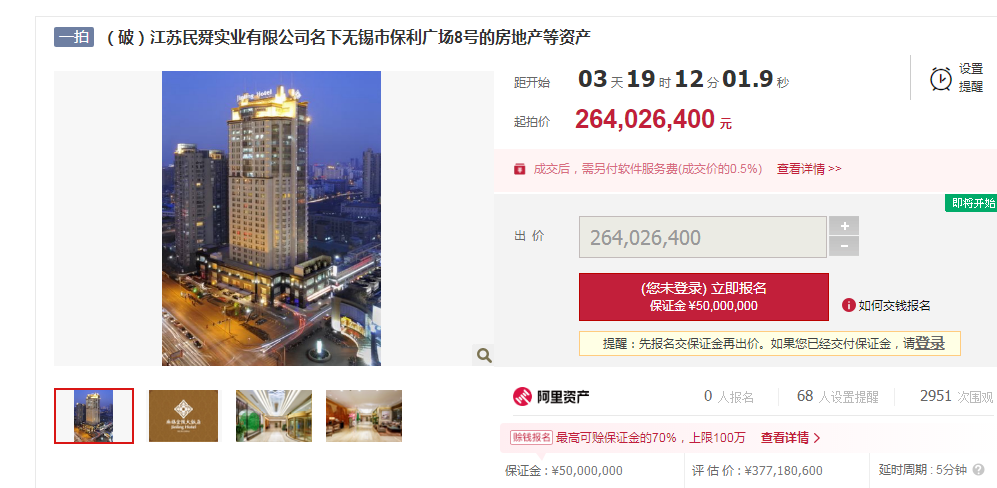Select the Jinling Hotel logo thumbnail
The height and width of the screenshot is (488, 997).
[x=183, y=416]
